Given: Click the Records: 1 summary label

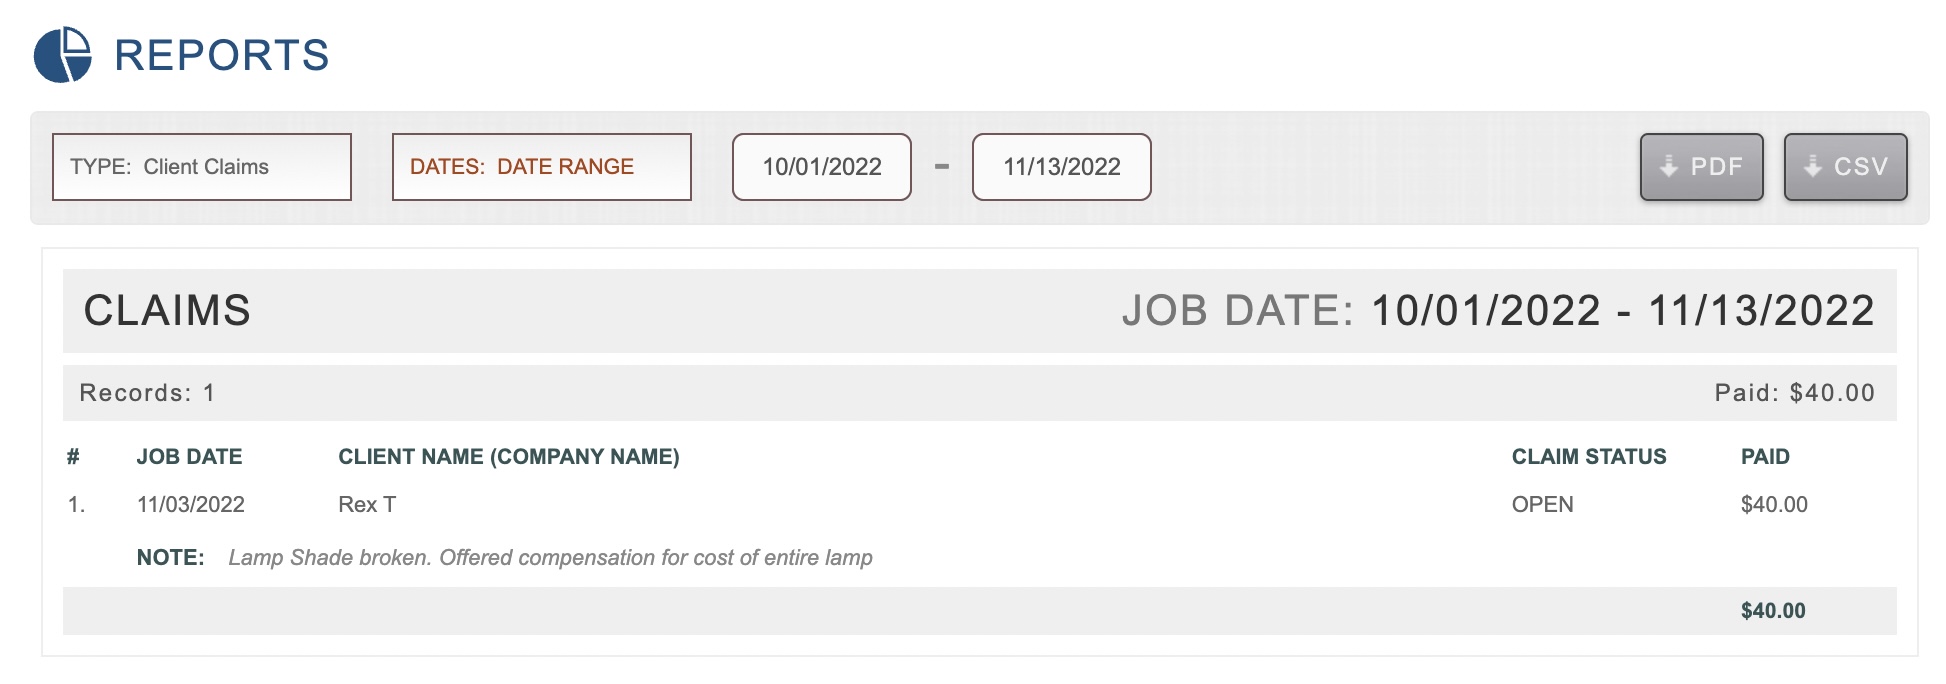Looking at the screenshot, I should (x=147, y=393).
